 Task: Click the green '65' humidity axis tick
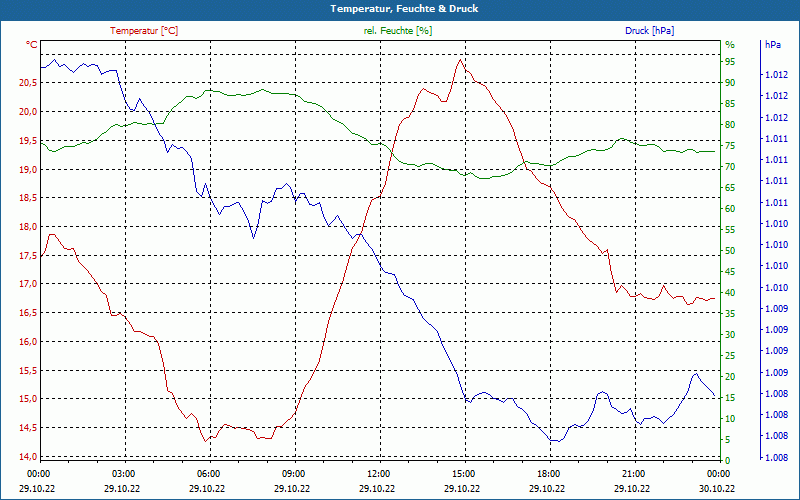[x=730, y=188]
